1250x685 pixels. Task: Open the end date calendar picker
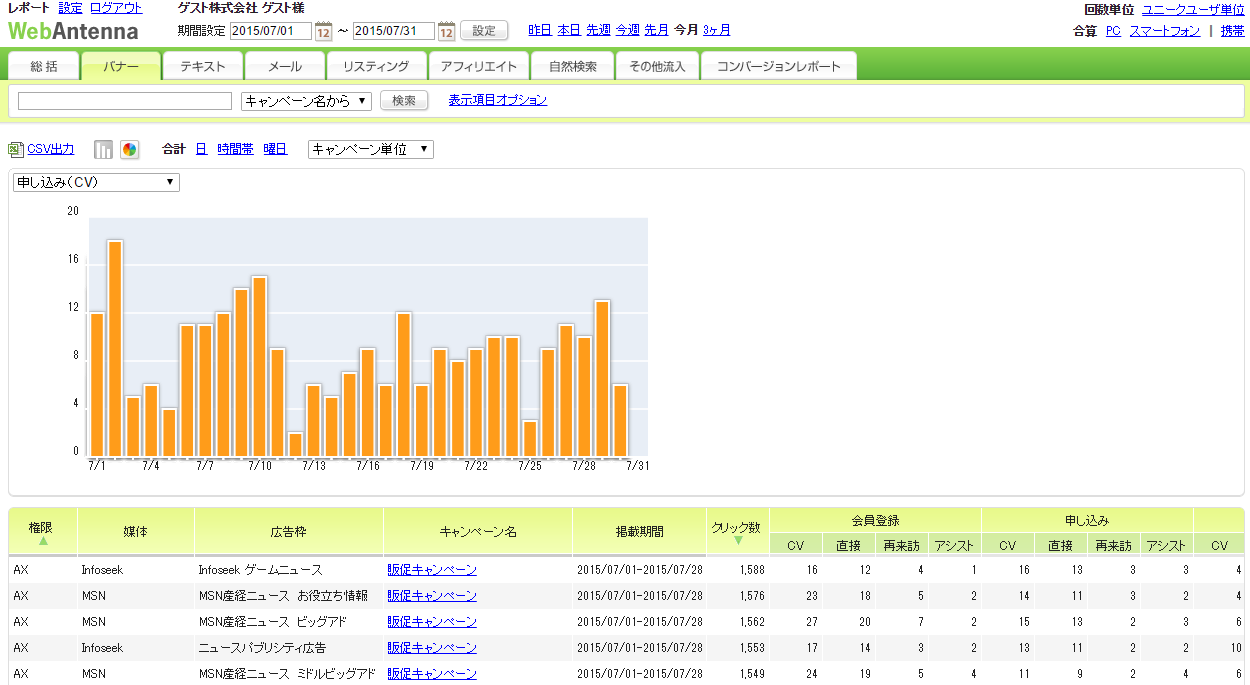click(446, 31)
